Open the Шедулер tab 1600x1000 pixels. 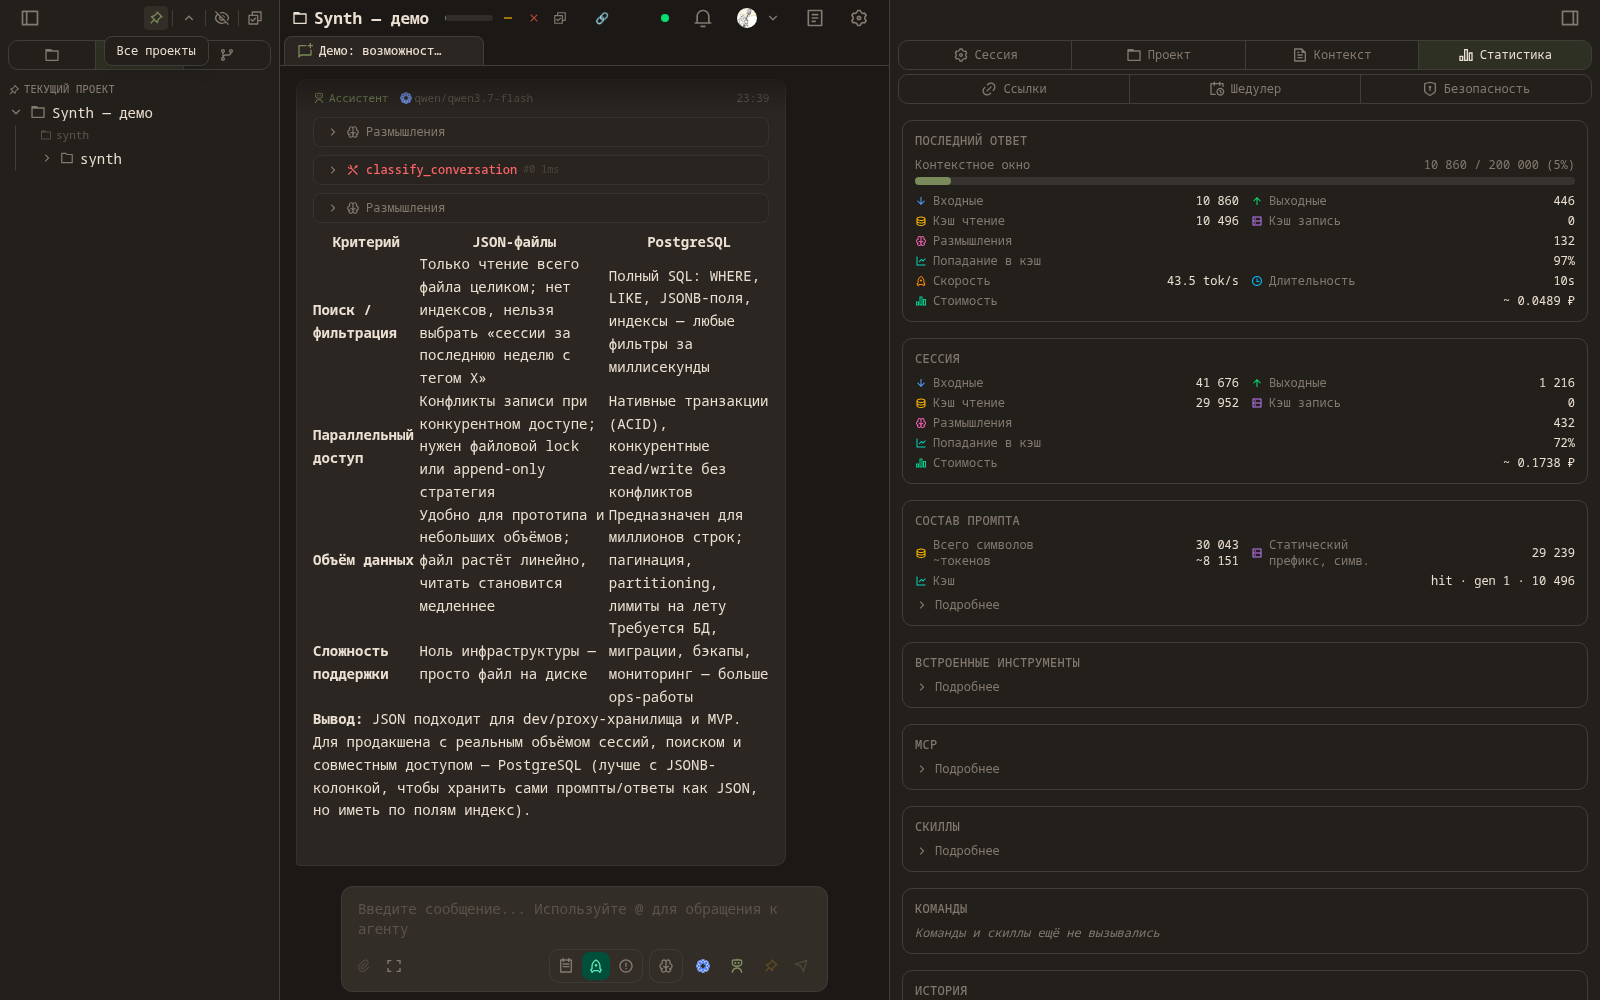coord(1245,89)
